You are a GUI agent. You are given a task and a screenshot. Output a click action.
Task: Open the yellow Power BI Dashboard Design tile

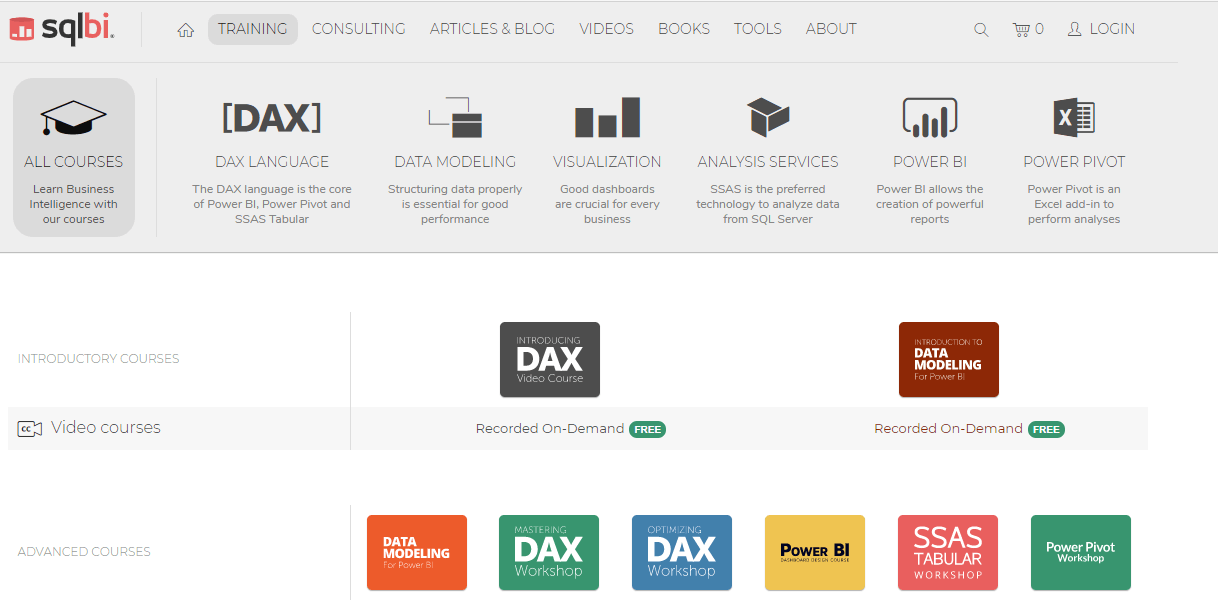(x=815, y=552)
